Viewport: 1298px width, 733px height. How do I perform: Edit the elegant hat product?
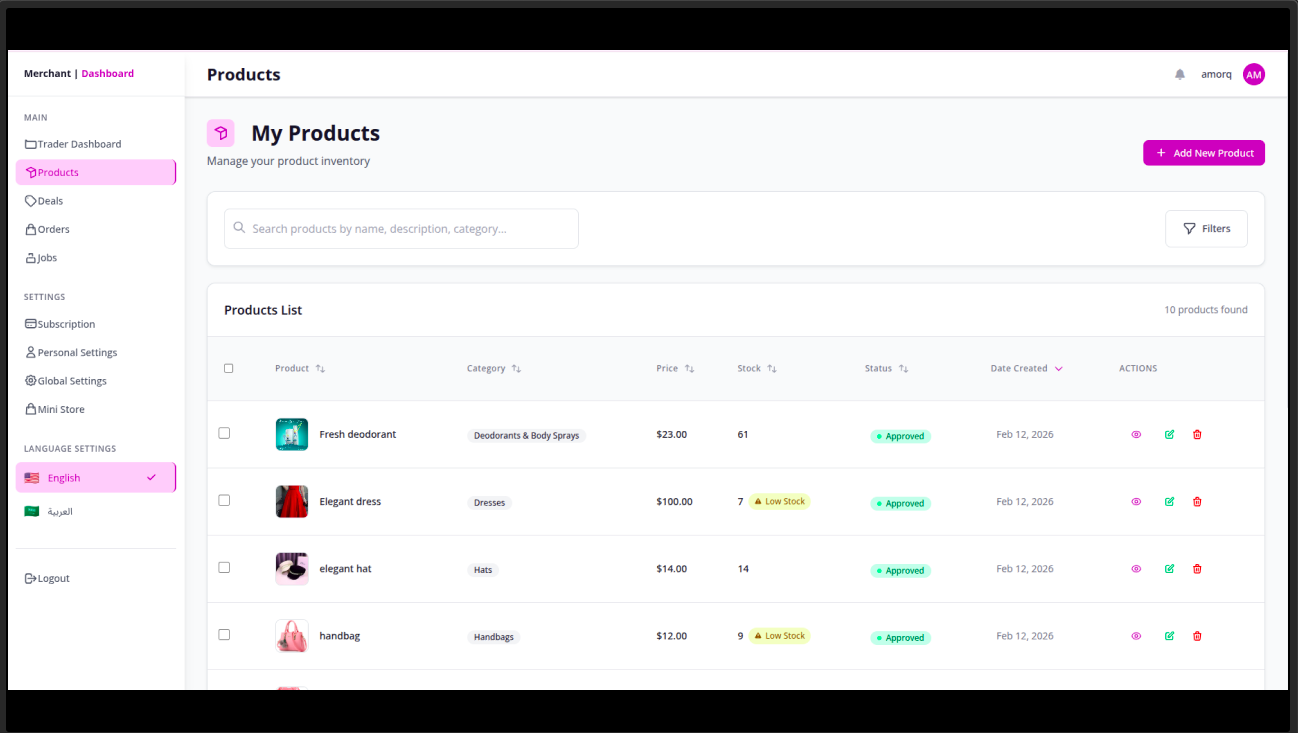(x=1169, y=568)
